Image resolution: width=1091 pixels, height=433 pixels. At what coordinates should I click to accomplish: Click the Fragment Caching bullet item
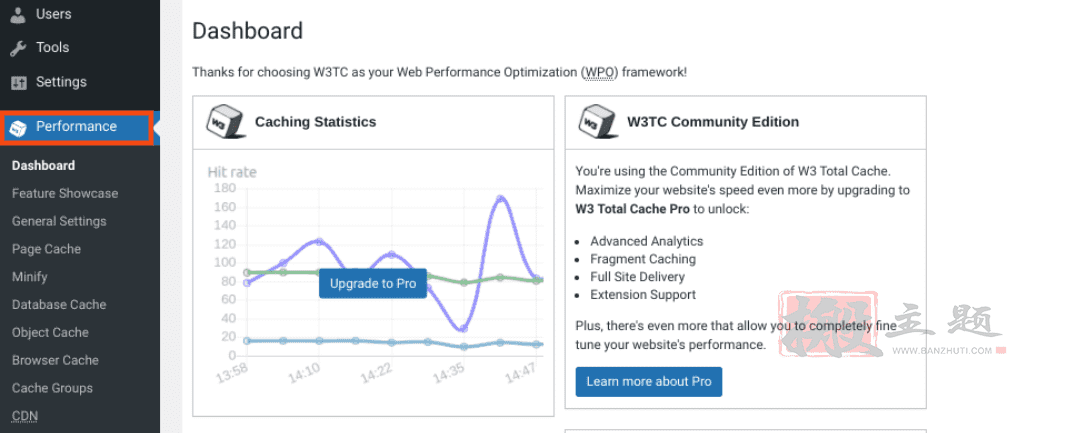click(x=643, y=259)
